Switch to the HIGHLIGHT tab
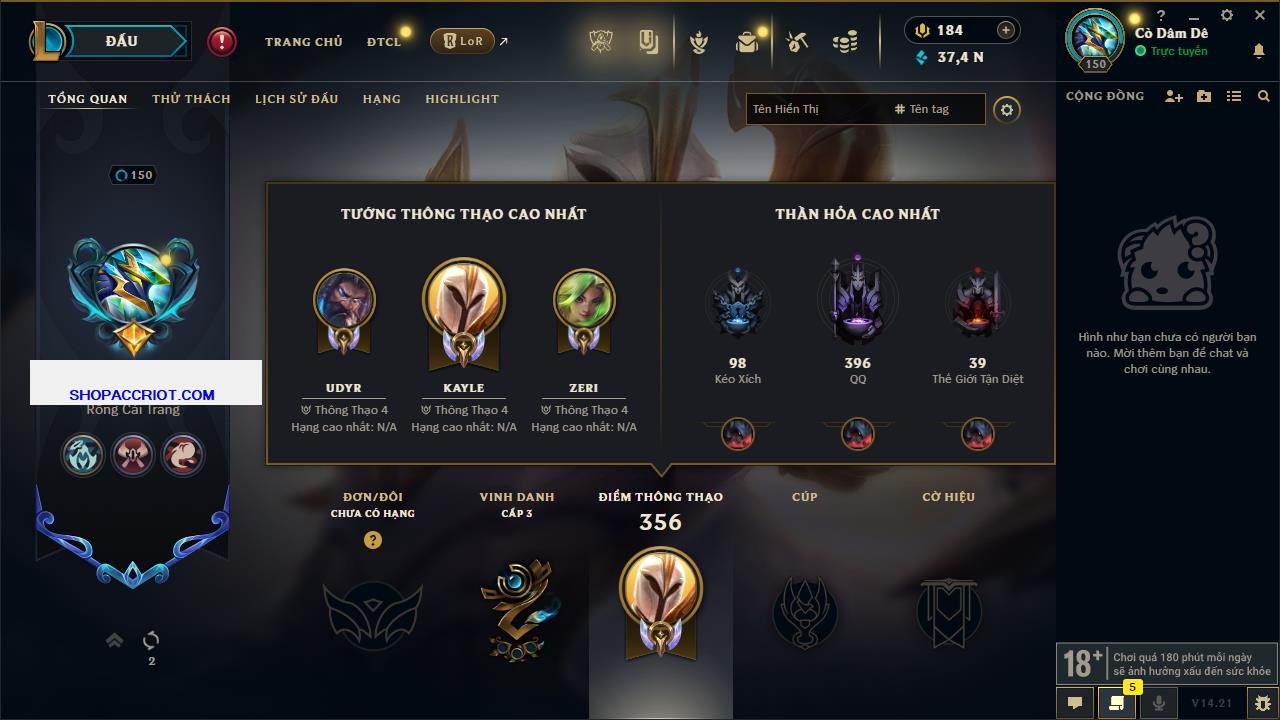 click(462, 99)
